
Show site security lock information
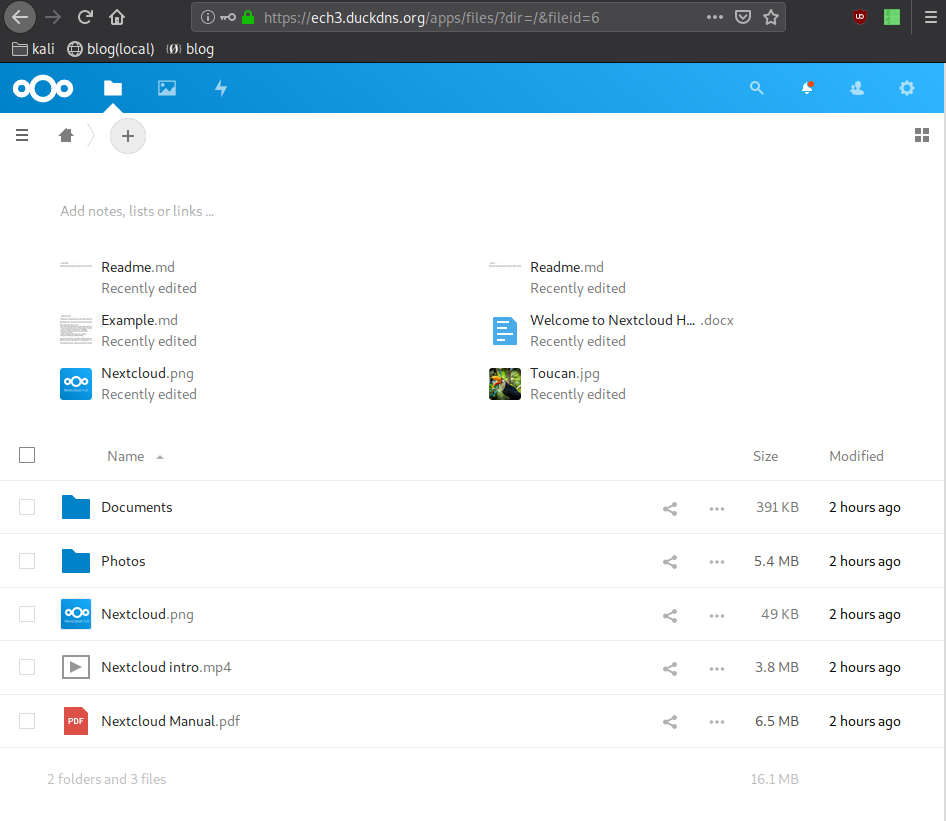[247, 17]
